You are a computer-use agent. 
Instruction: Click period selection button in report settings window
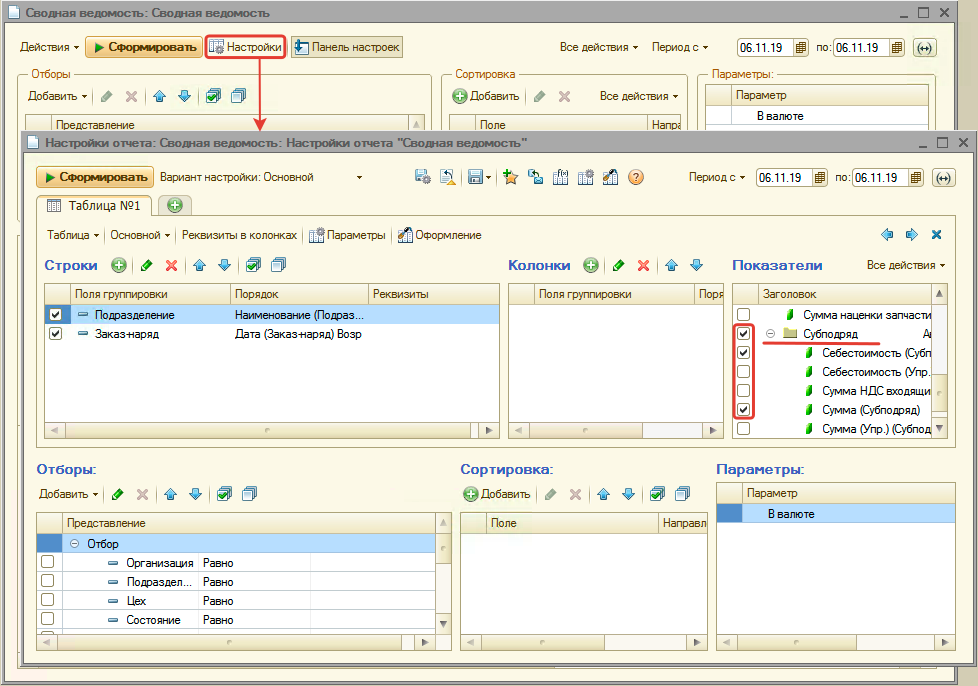[943, 178]
